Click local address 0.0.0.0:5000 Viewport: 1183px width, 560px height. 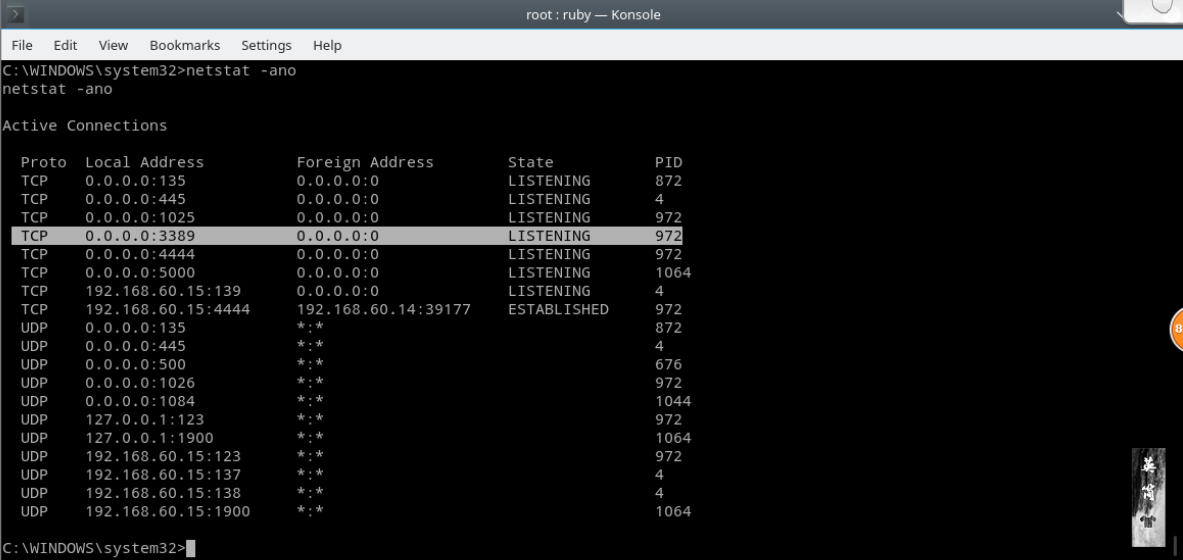coord(140,272)
